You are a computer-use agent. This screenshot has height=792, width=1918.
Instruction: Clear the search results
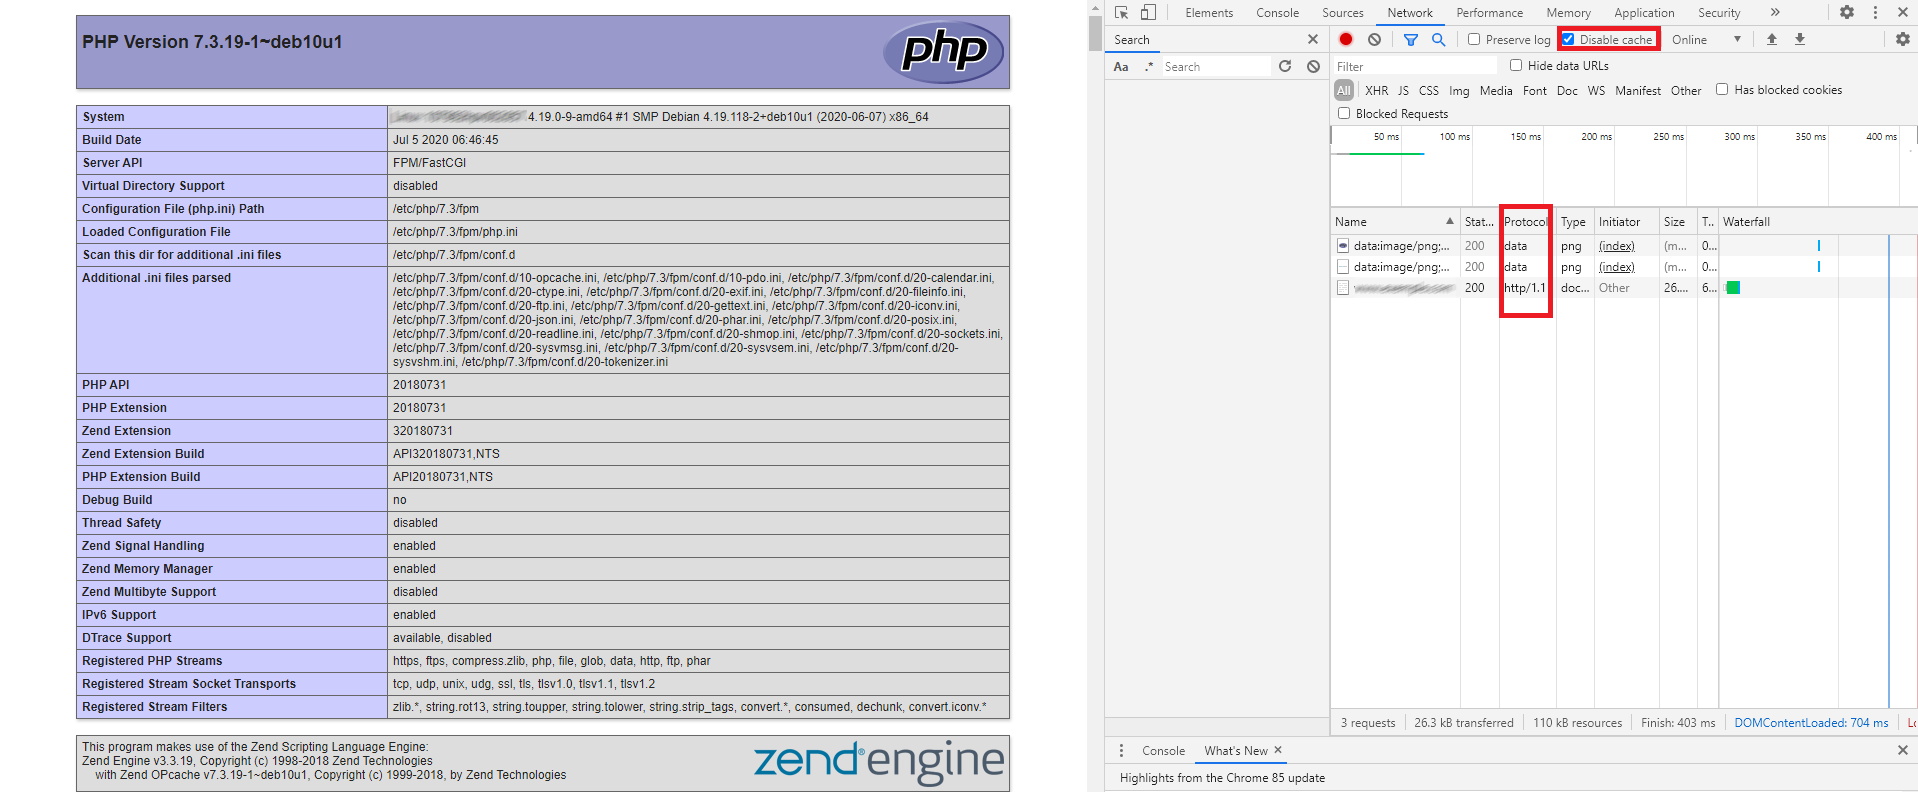(1314, 66)
